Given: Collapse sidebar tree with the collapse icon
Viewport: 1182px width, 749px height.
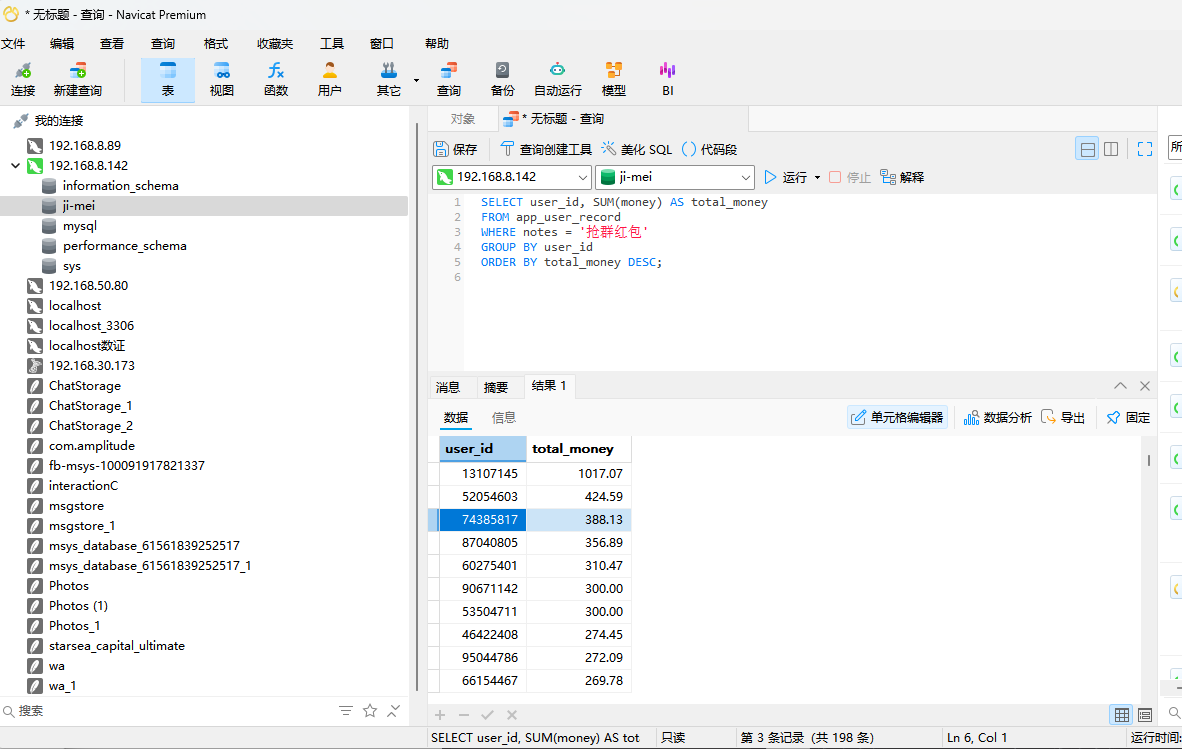Looking at the screenshot, I should [x=393, y=711].
